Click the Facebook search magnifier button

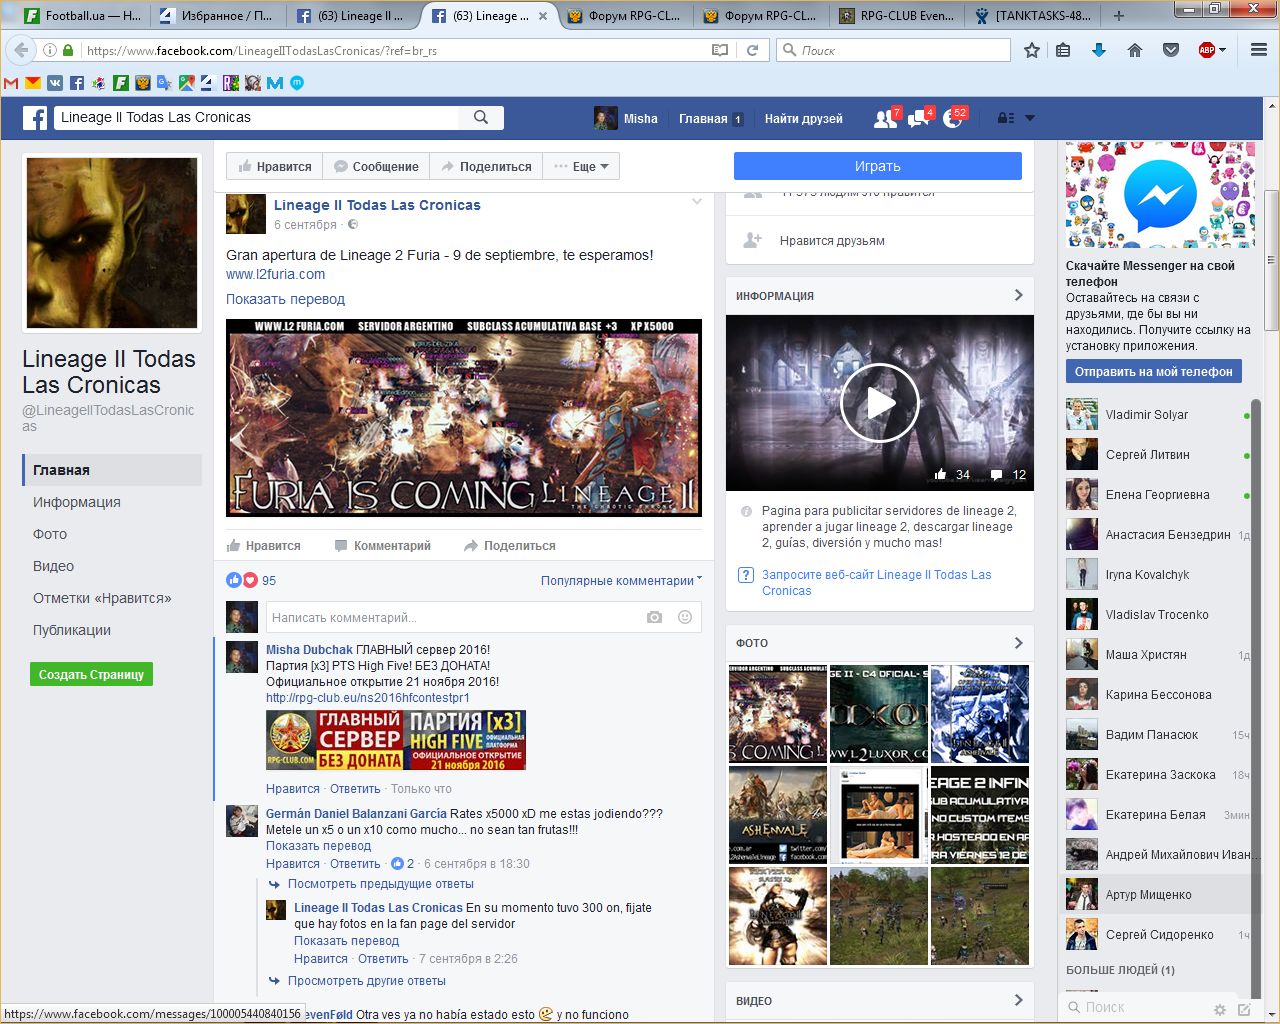(x=481, y=117)
